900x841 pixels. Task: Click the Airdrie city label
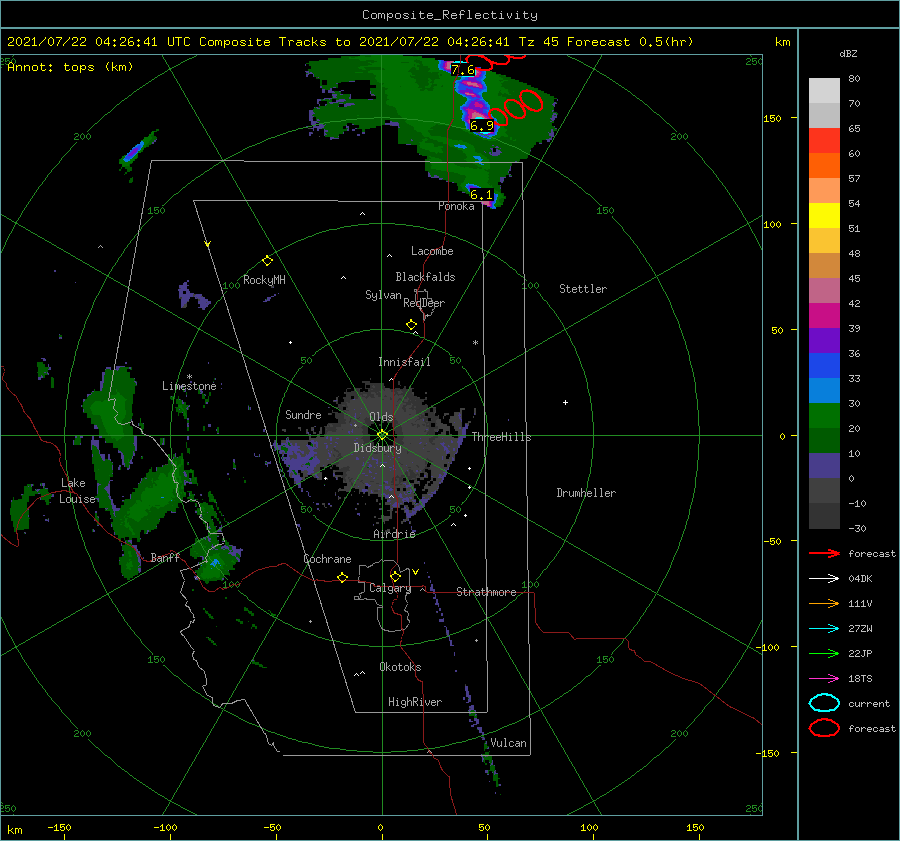(x=394, y=534)
